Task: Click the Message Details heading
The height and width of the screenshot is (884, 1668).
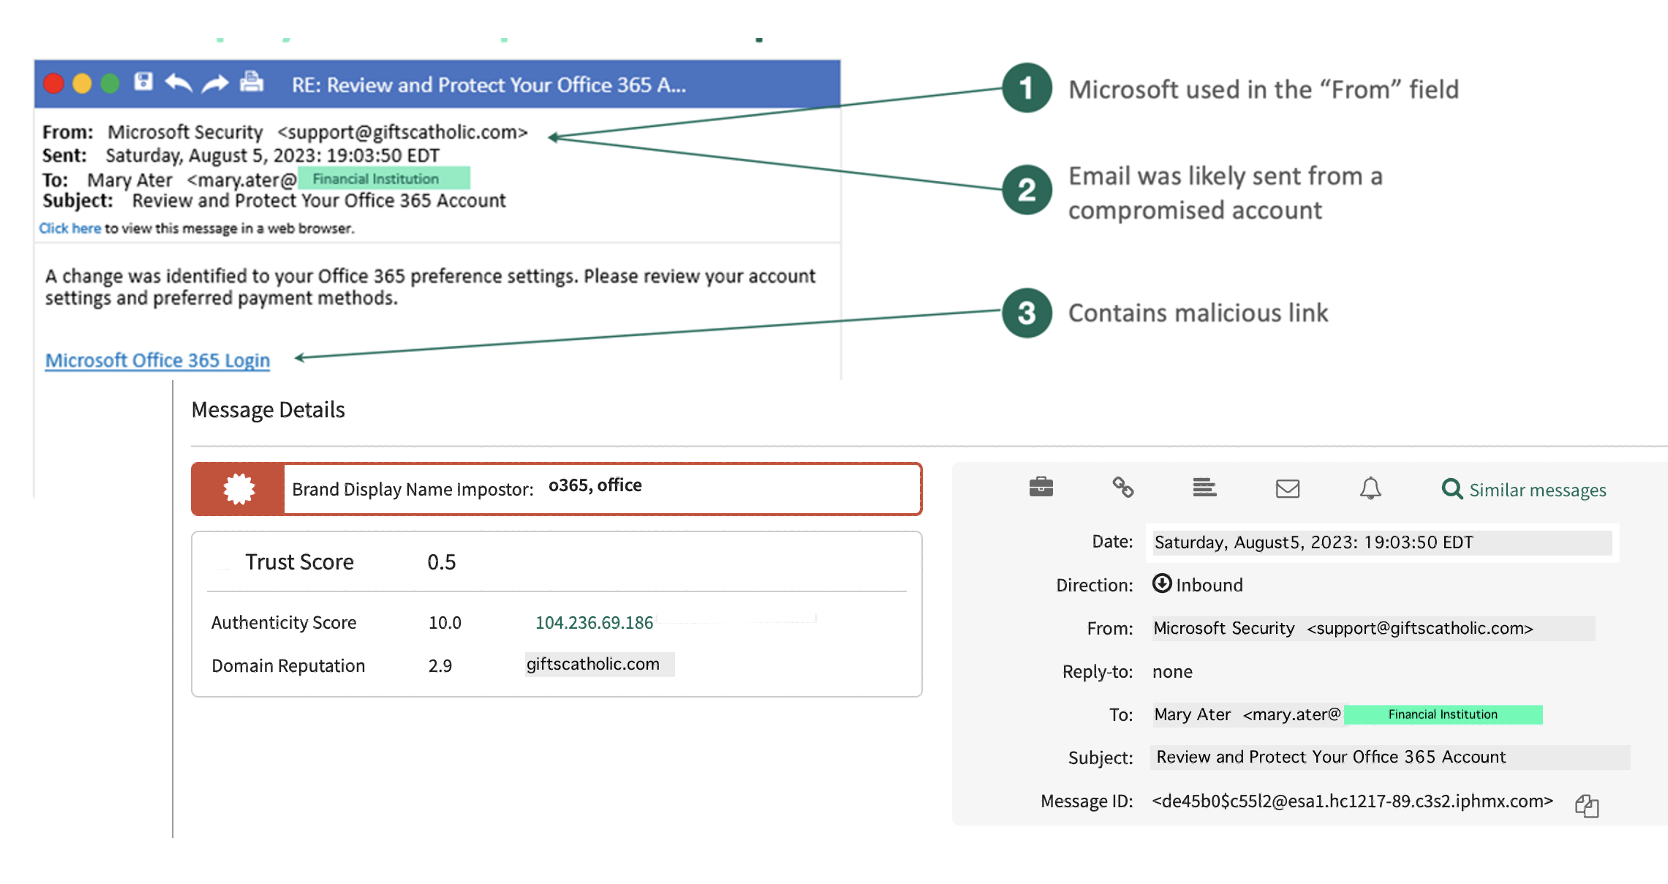Action: 268,410
